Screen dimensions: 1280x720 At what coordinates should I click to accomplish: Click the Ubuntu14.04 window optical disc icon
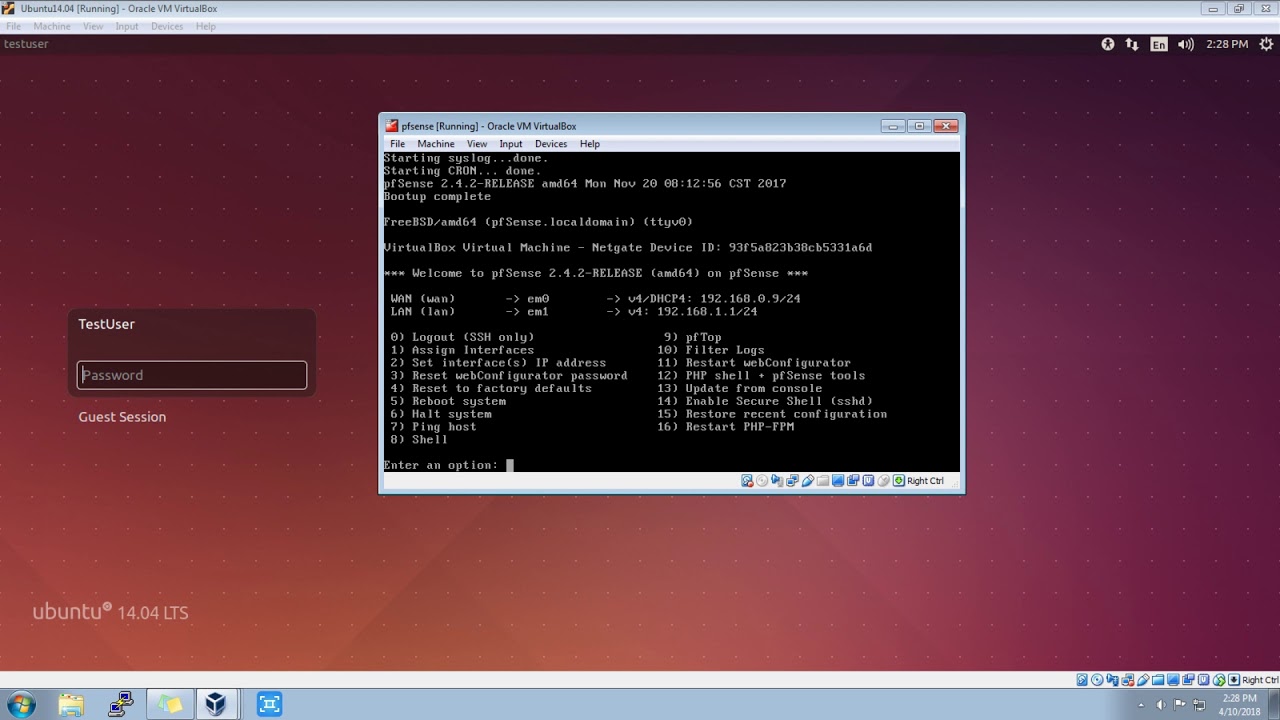coord(1097,680)
